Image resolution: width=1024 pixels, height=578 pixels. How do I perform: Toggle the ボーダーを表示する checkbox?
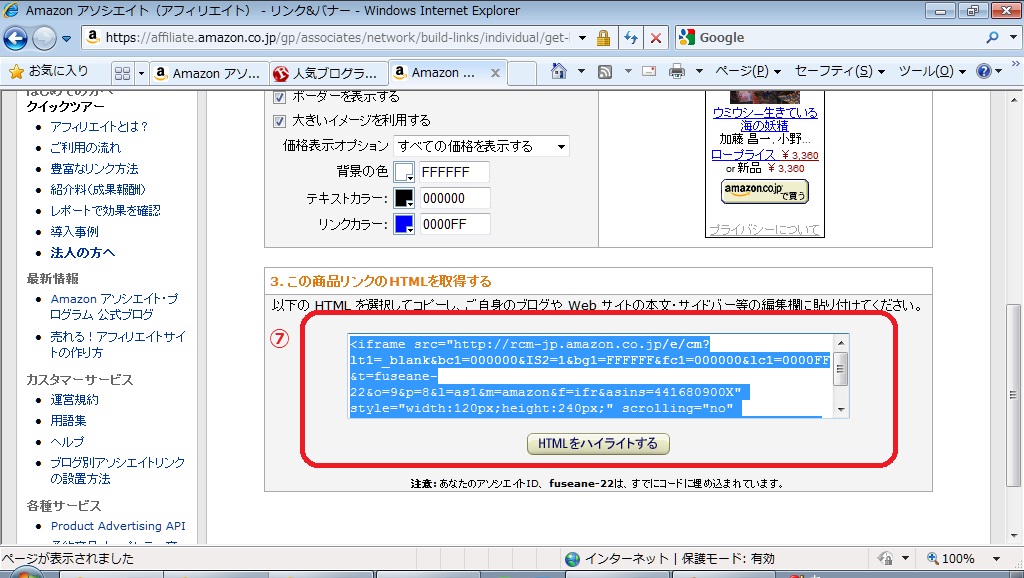point(280,97)
